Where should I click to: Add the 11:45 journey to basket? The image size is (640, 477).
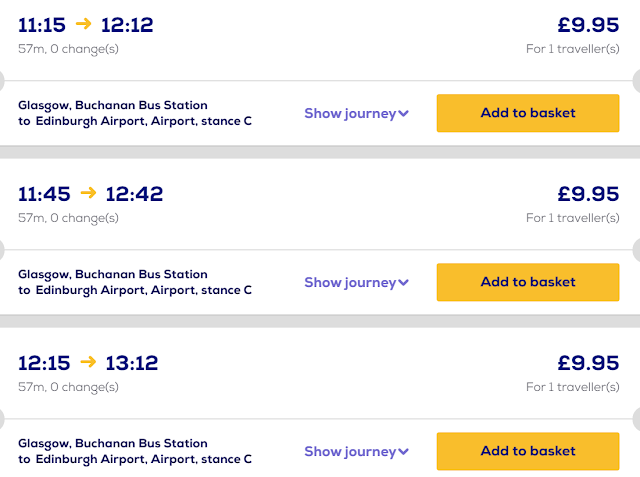[x=528, y=282]
